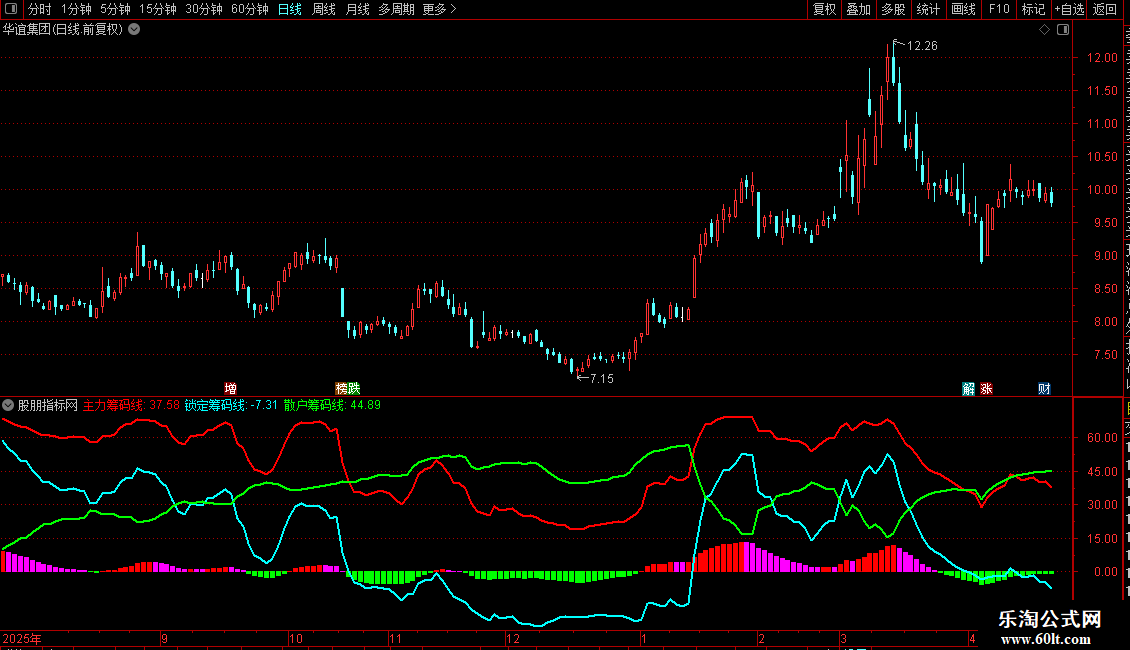Select the 5分钟 period
1130x650 pixels.
pos(115,9)
